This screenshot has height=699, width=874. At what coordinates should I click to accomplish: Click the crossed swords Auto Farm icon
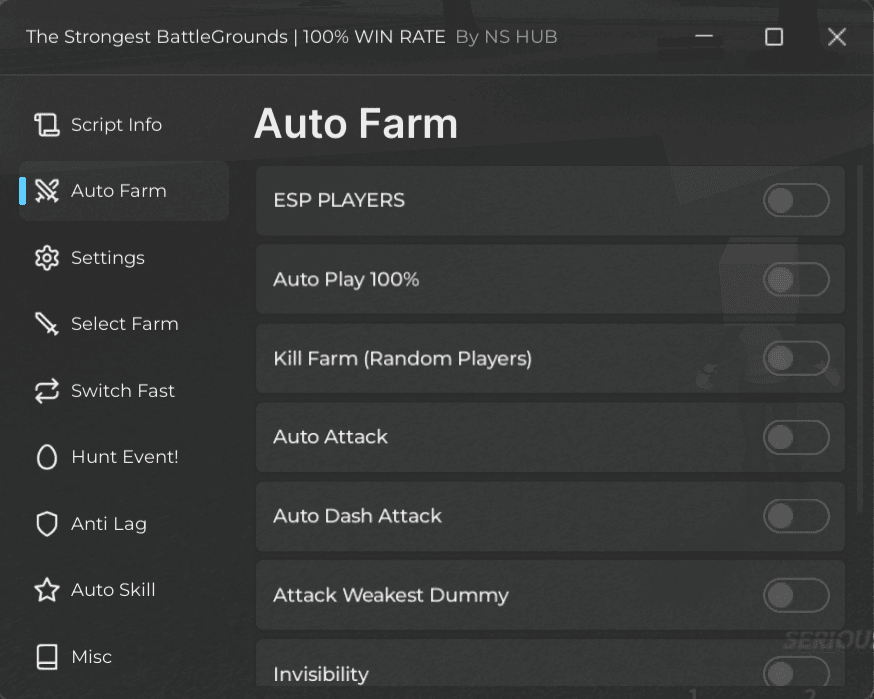click(x=47, y=191)
